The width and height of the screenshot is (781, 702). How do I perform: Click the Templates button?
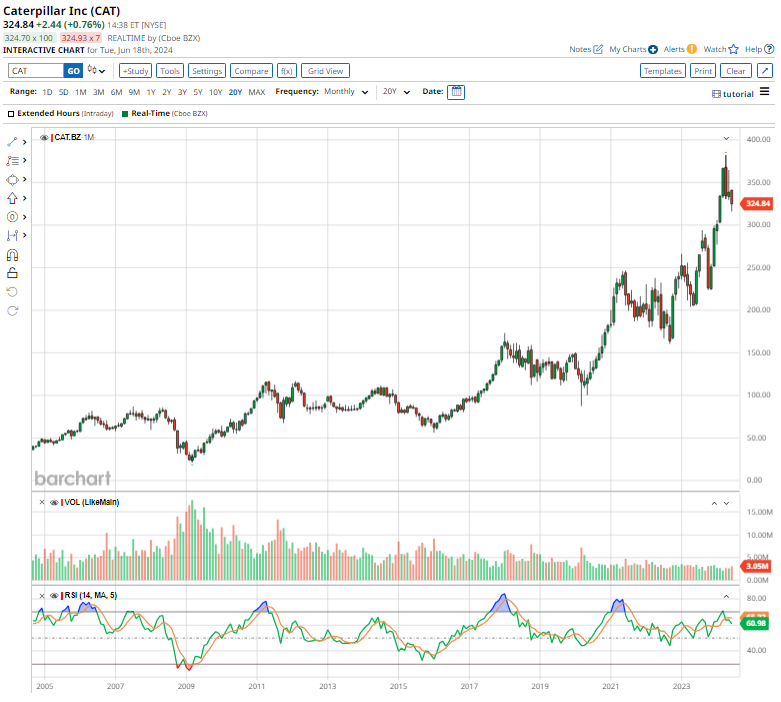pyautogui.click(x=662, y=71)
